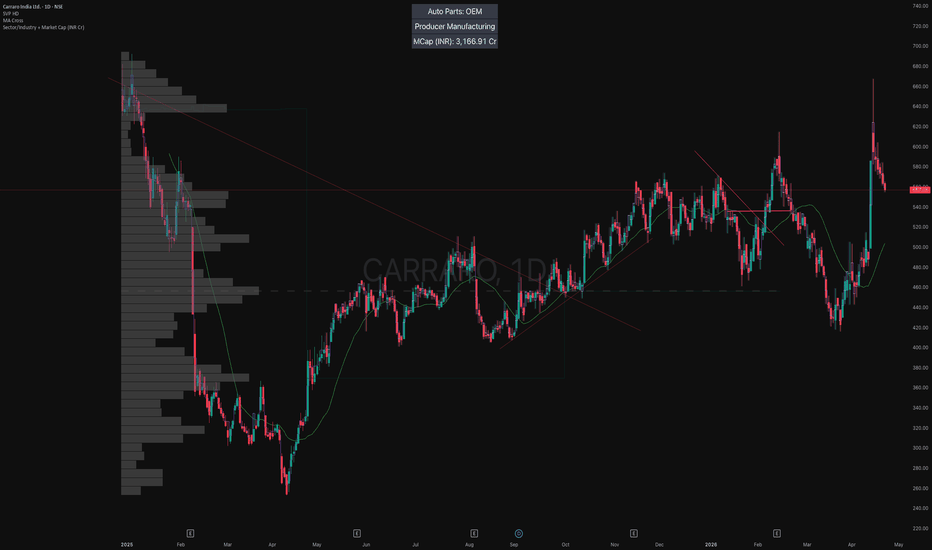Click the May label at timeline end
This screenshot has height=550, width=932.
coord(899,544)
